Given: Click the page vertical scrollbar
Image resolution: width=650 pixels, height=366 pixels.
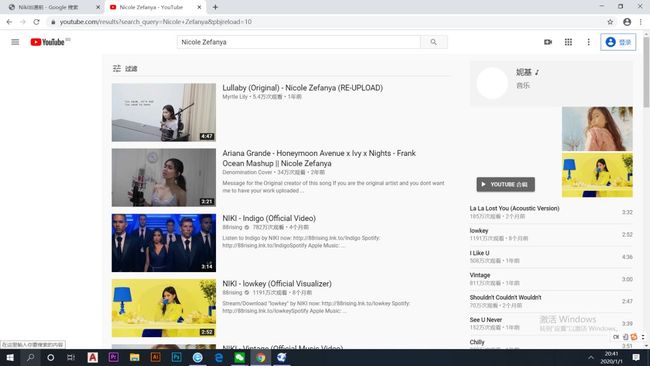Looking at the screenshot, I should tap(646, 73).
